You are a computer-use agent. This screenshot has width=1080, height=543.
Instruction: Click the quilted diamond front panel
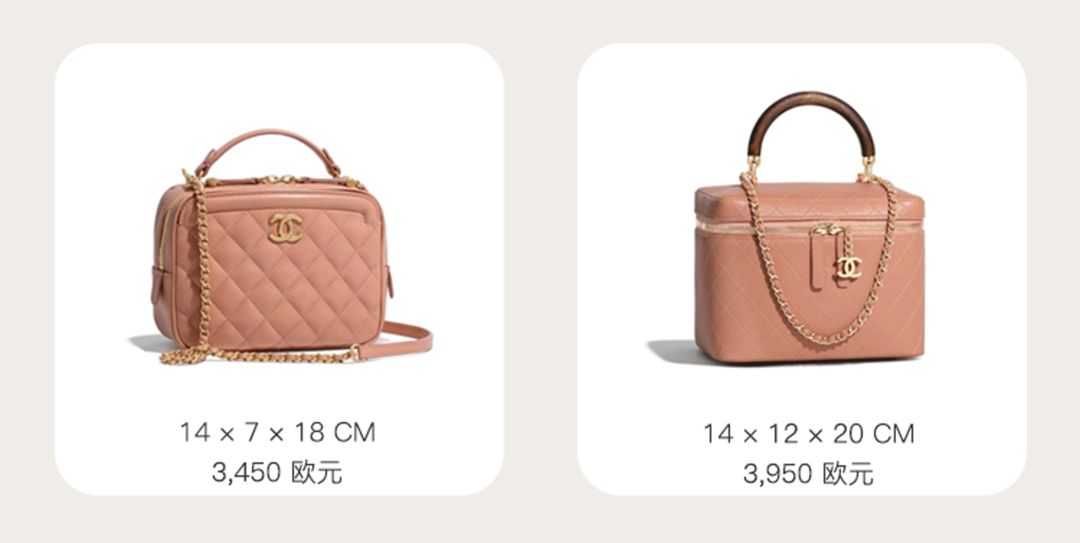tap(279, 276)
